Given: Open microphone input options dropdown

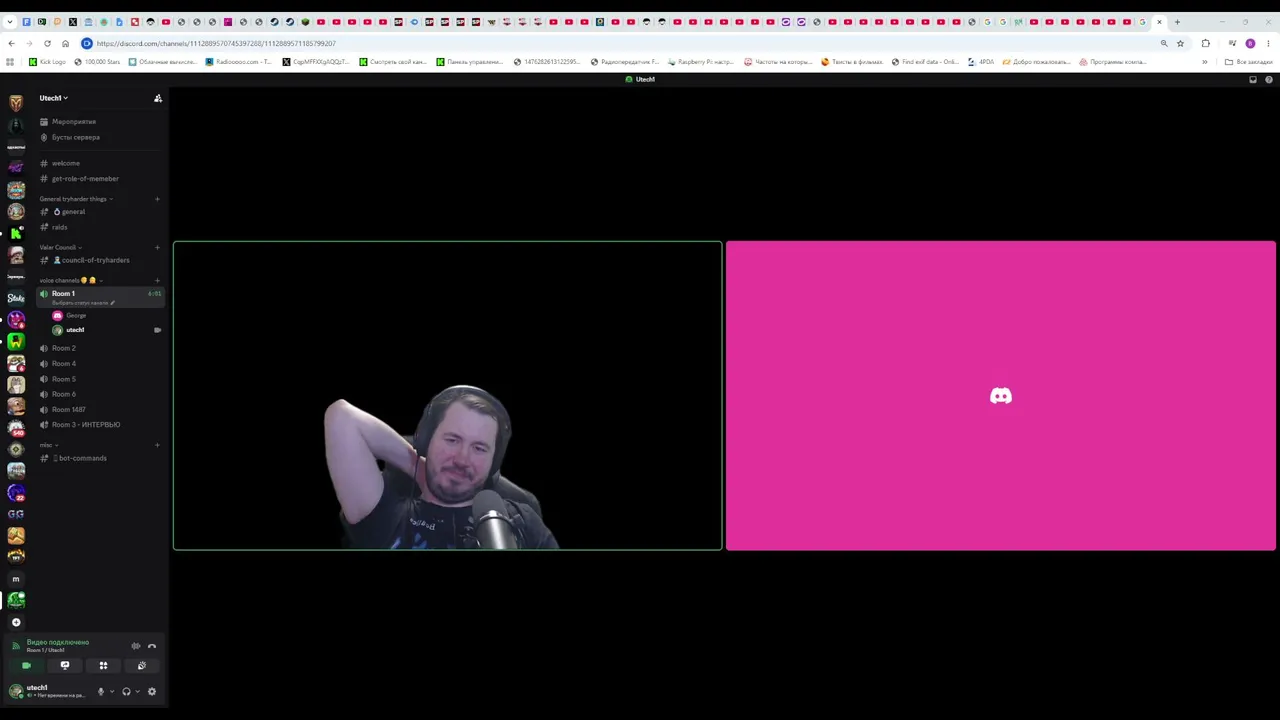Looking at the screenshot, I should tap(111, 692).
